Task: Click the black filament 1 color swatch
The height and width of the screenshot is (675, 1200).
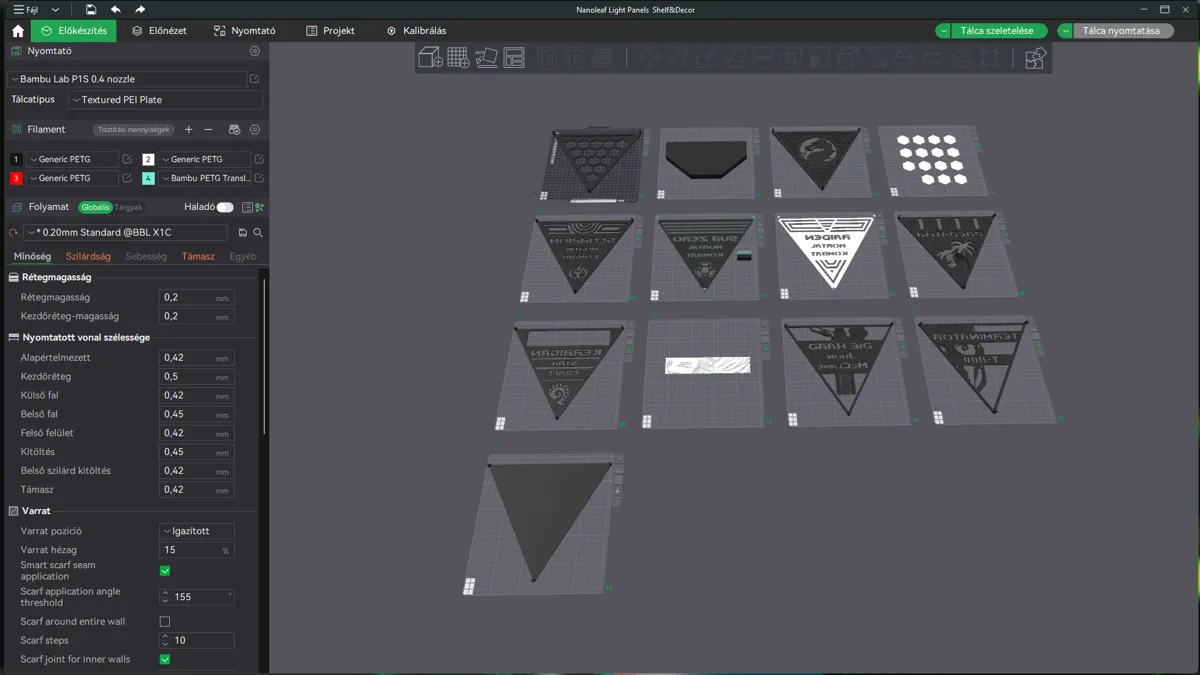Action: (x=16, y=159)
